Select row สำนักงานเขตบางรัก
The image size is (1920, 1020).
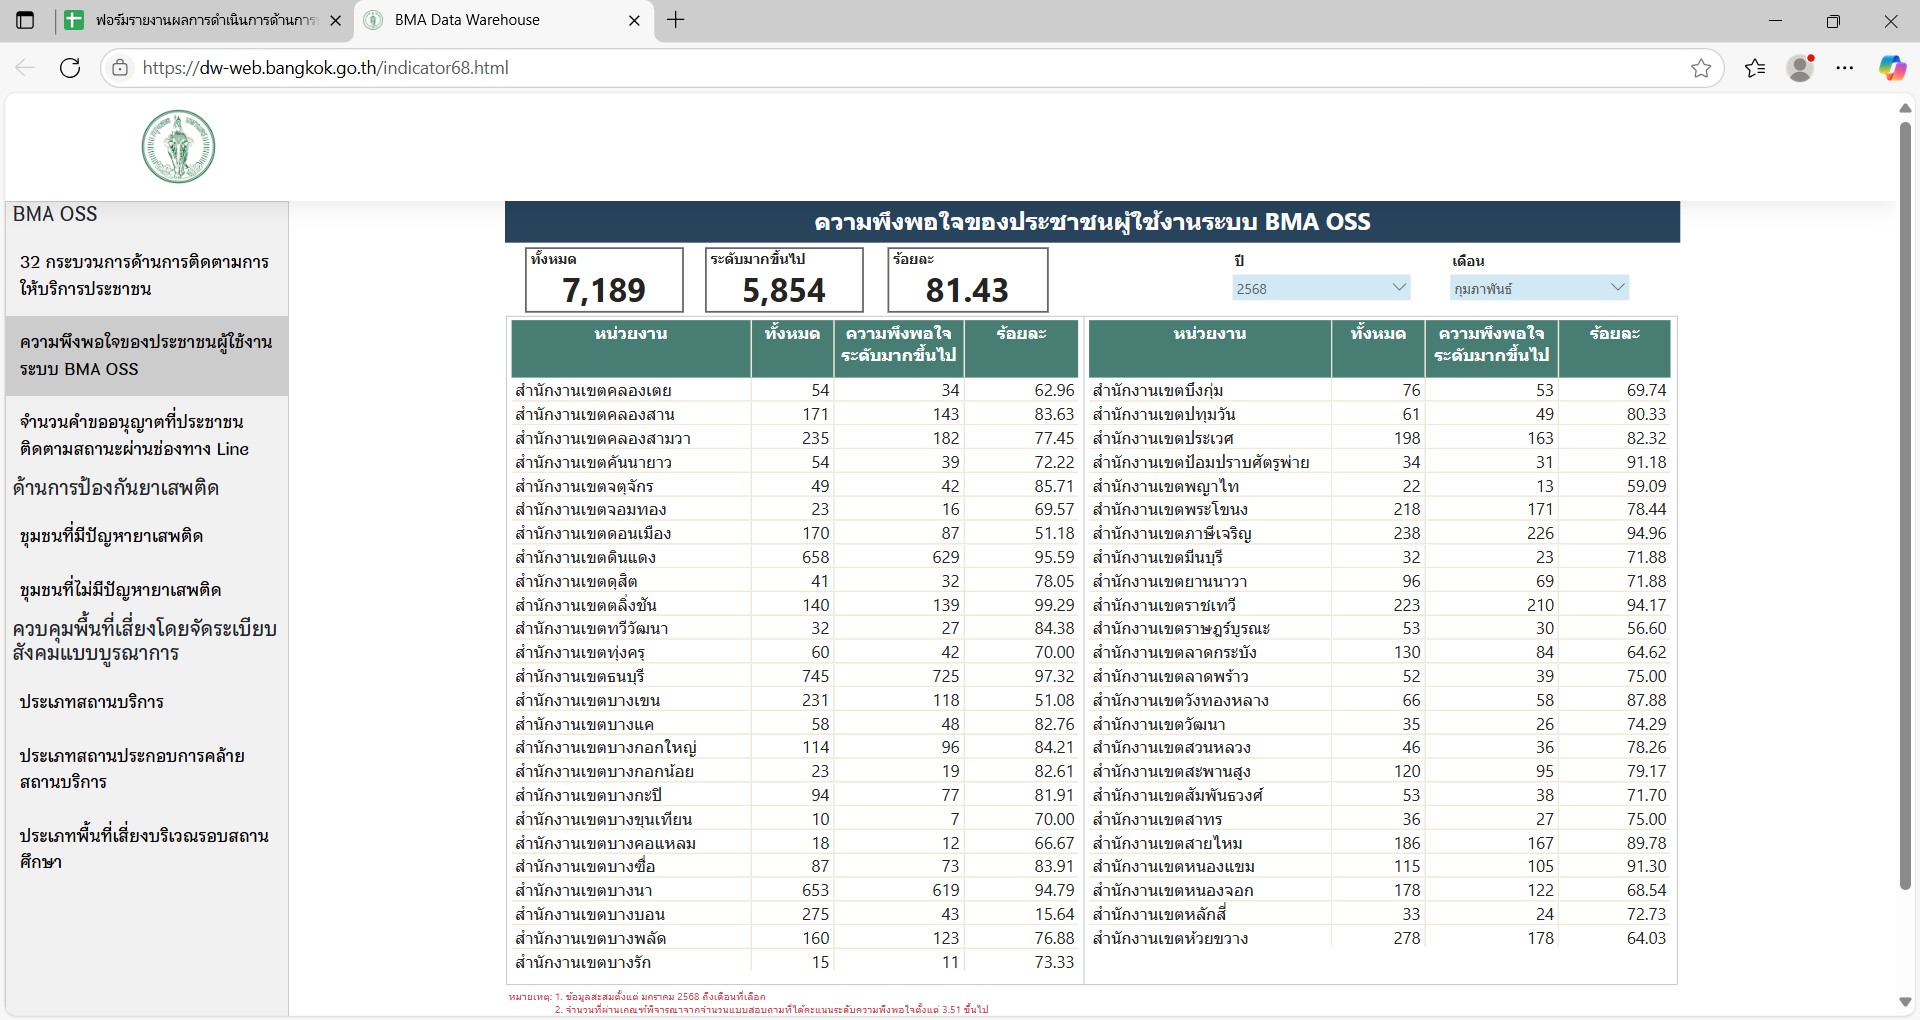point(795,963)
